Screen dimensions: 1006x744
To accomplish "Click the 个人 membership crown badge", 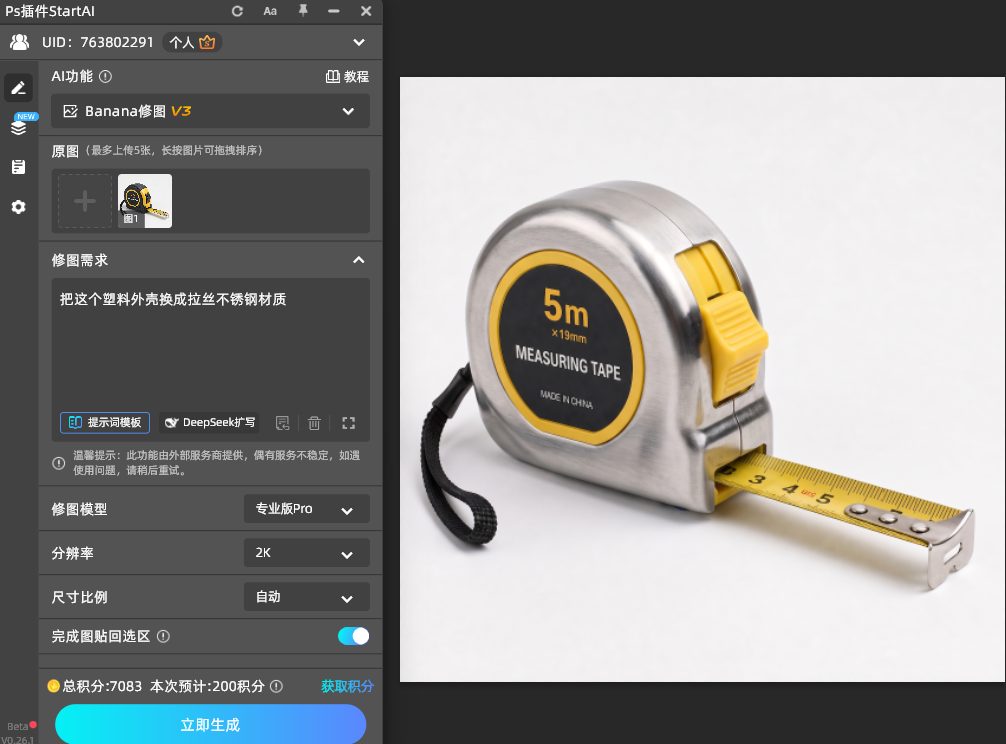I will 192,42.
